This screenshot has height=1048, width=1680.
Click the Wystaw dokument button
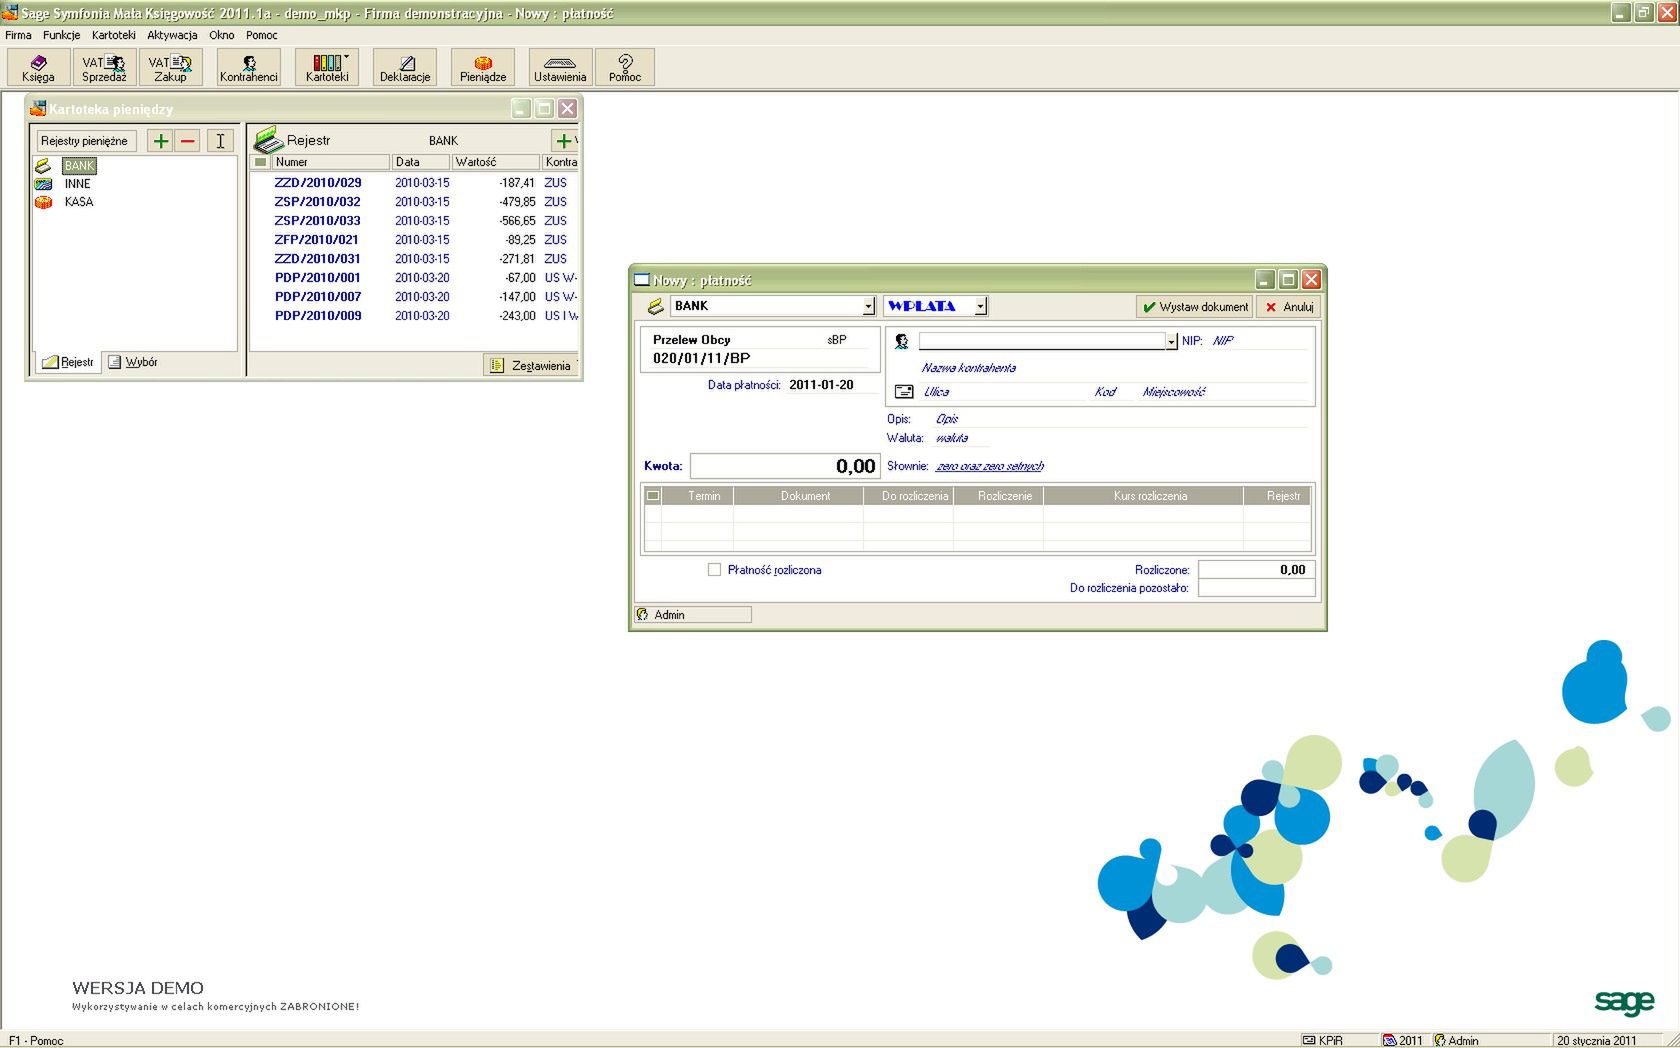click(1195, 307)
